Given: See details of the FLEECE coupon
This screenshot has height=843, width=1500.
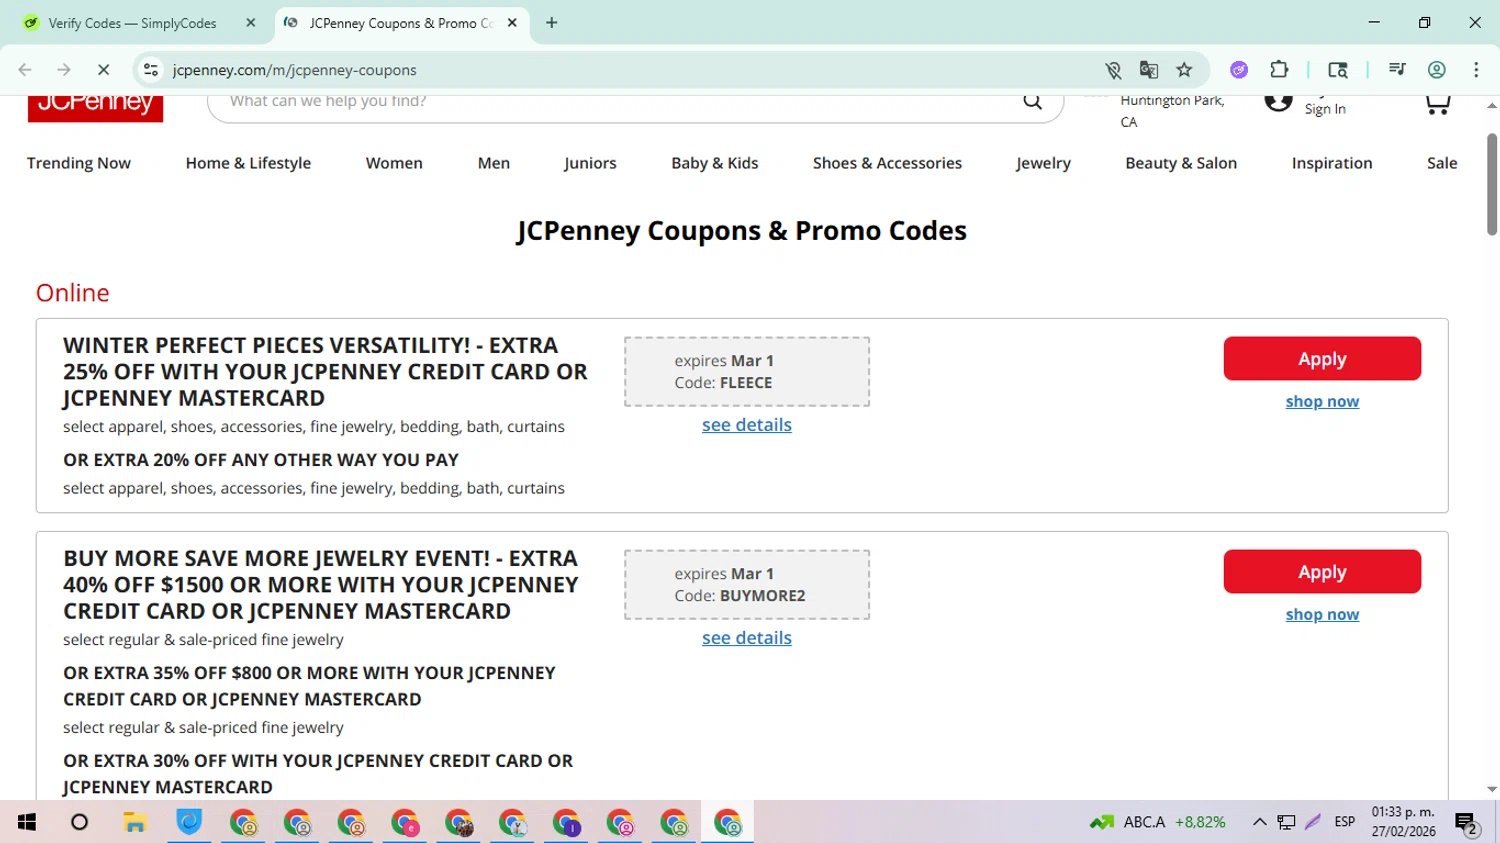Looking at the screenshot, I should [747, 425].
